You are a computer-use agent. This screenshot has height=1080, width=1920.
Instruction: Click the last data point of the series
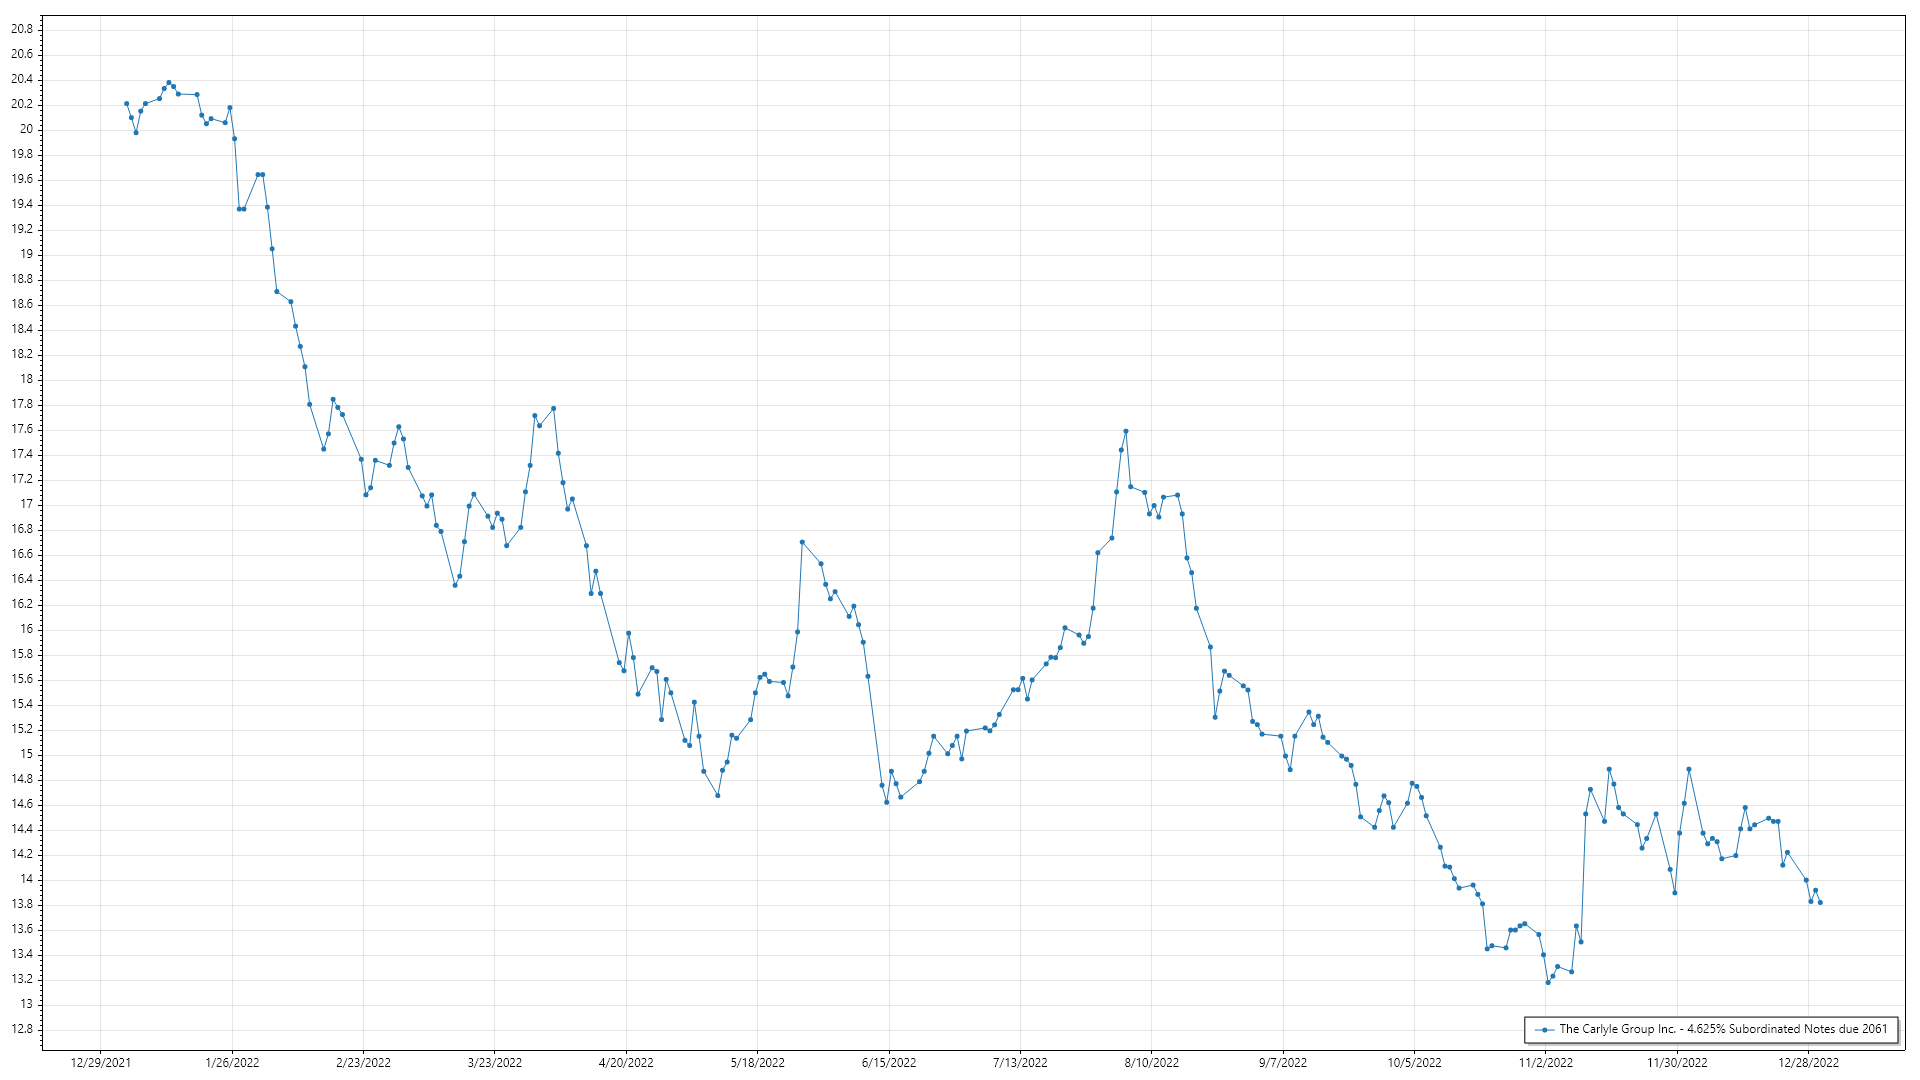click(x=1820, y=903)
